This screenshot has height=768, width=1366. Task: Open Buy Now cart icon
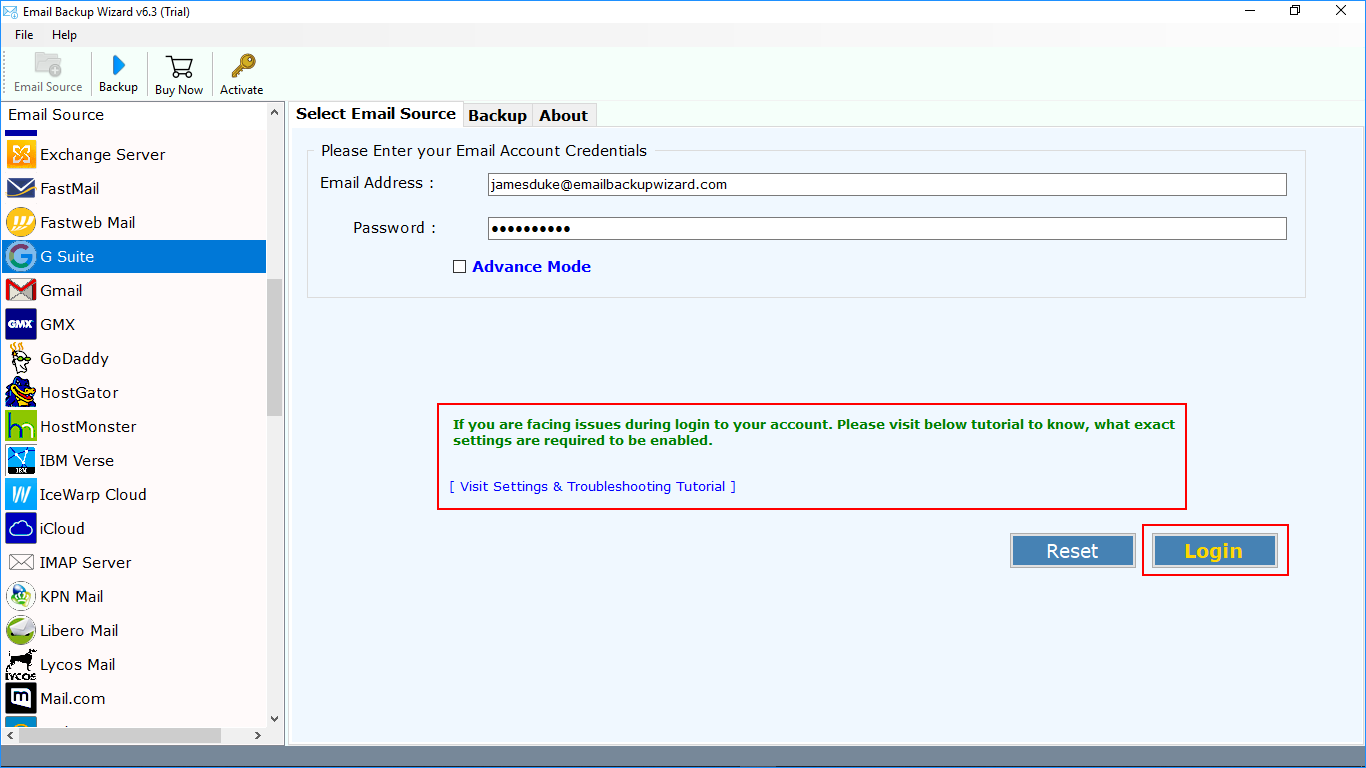pos(180,67)
